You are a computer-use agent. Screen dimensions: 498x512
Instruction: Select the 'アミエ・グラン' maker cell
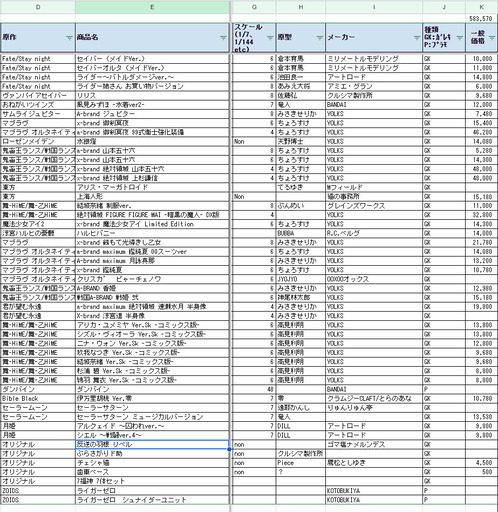click(x=374, y=86)
